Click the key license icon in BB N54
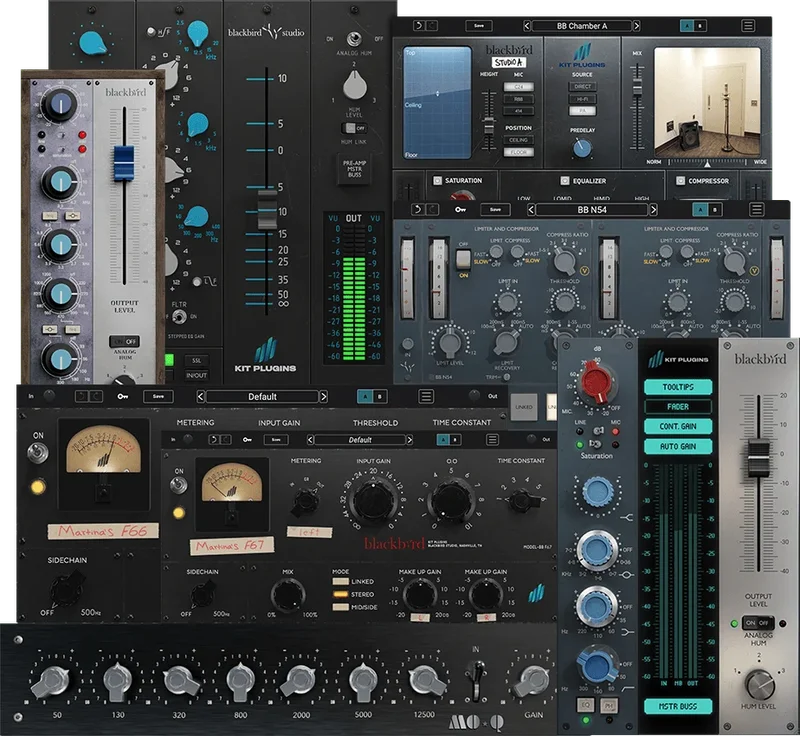This screenshot has height=736, width=800. click(x=461, y=210)
